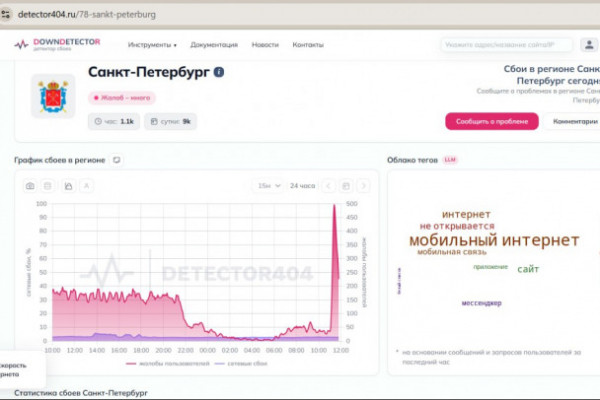The image size is (600, 400).
Task: Click the Downdetector logo
Action: coord(57,44)
